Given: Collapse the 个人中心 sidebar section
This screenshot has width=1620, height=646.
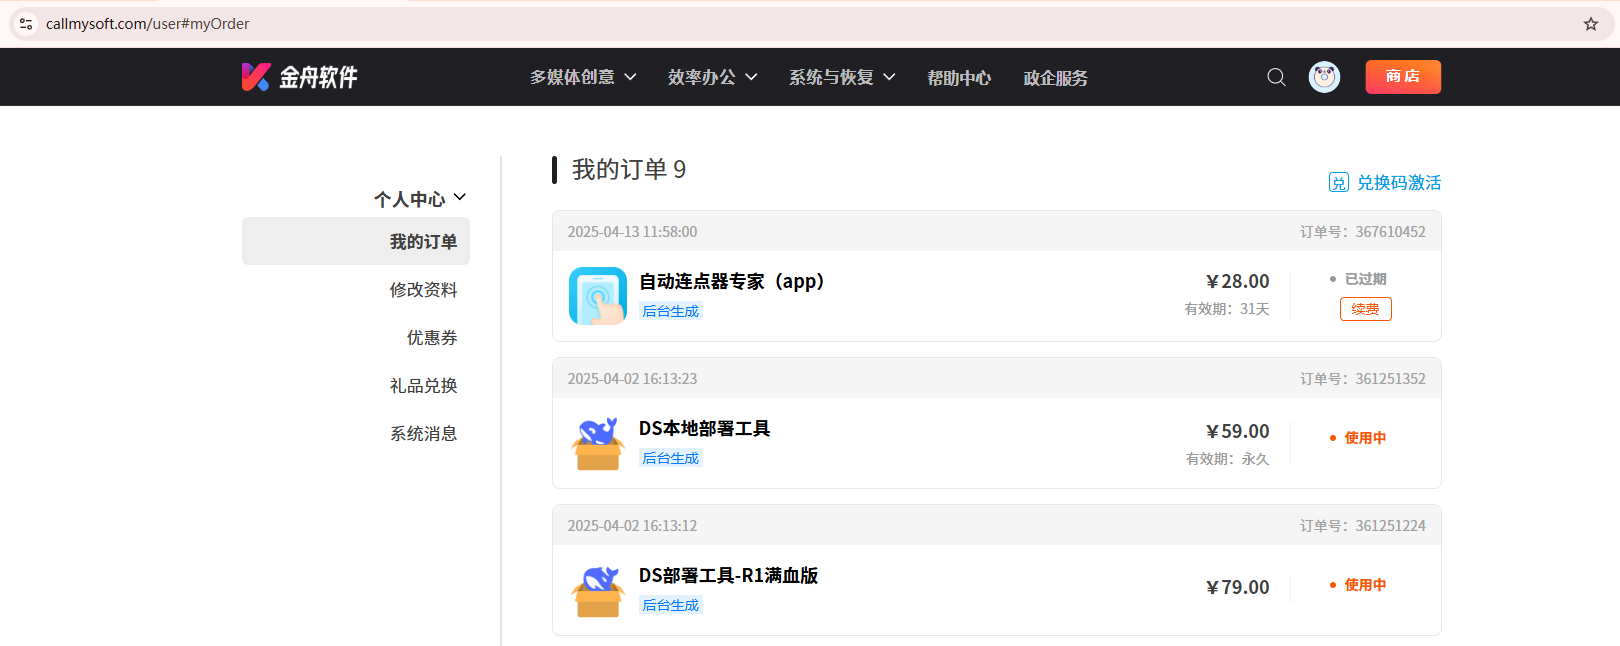Looking at the screenshot, I should [x=421, y=198].
